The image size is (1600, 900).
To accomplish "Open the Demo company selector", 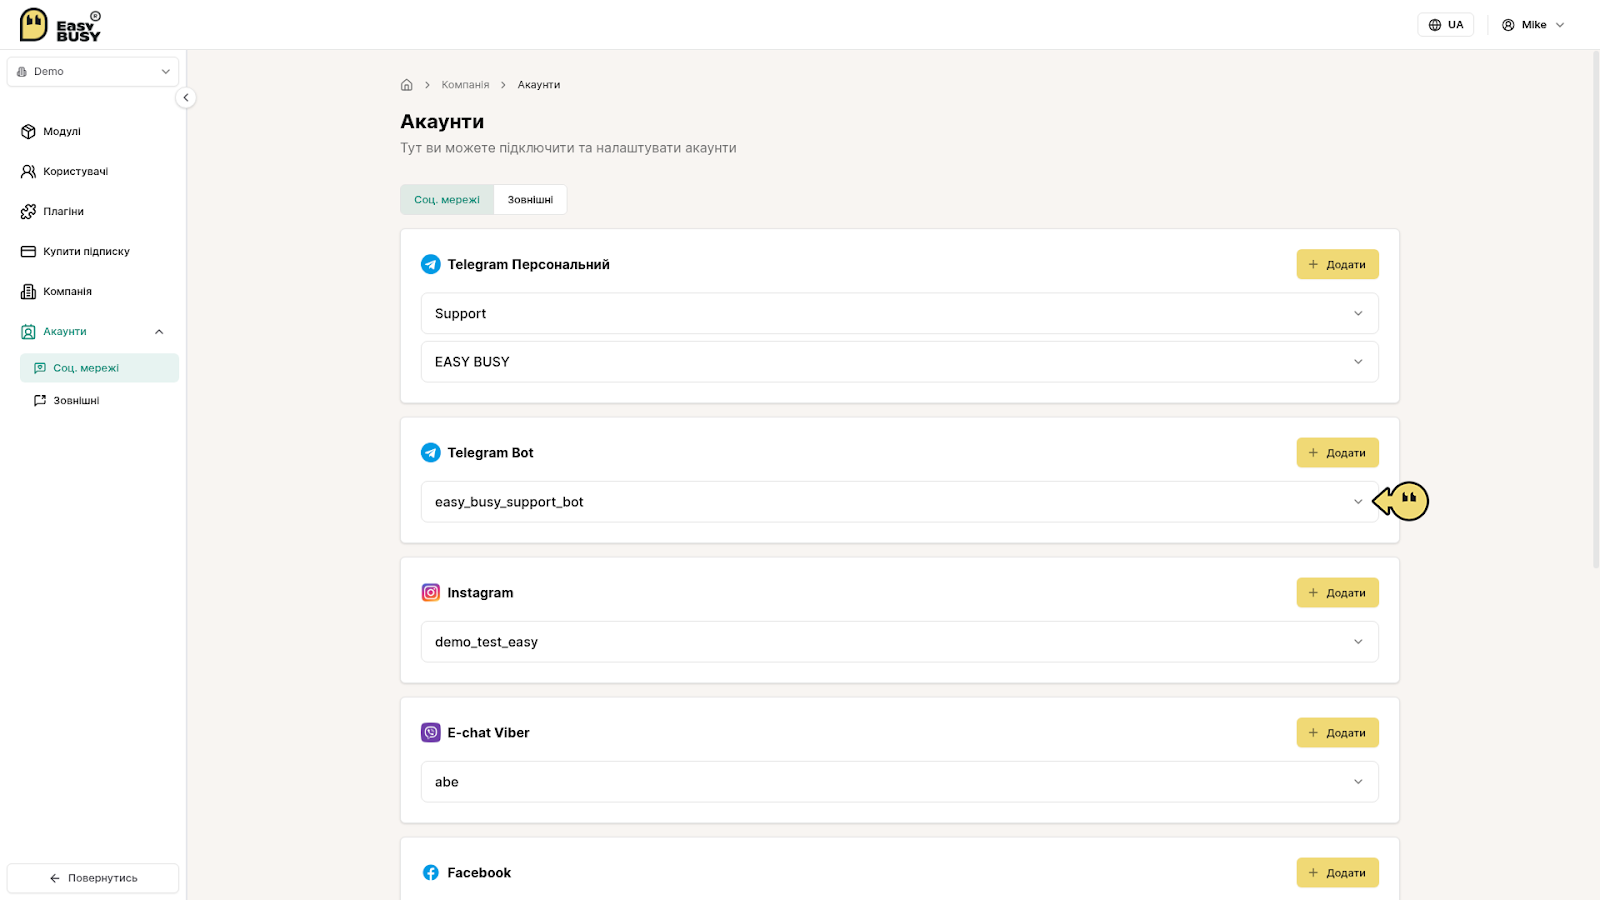I will (x=93, y=72).
